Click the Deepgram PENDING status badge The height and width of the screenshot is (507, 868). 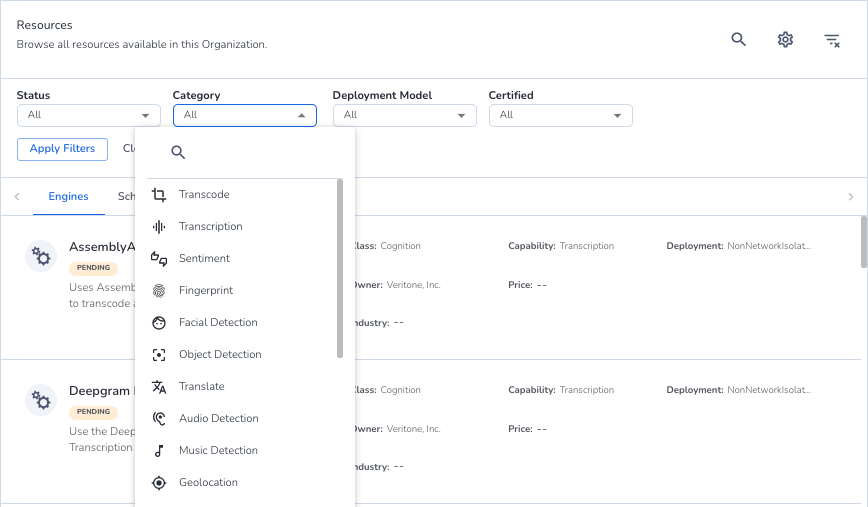click(94, 412)
